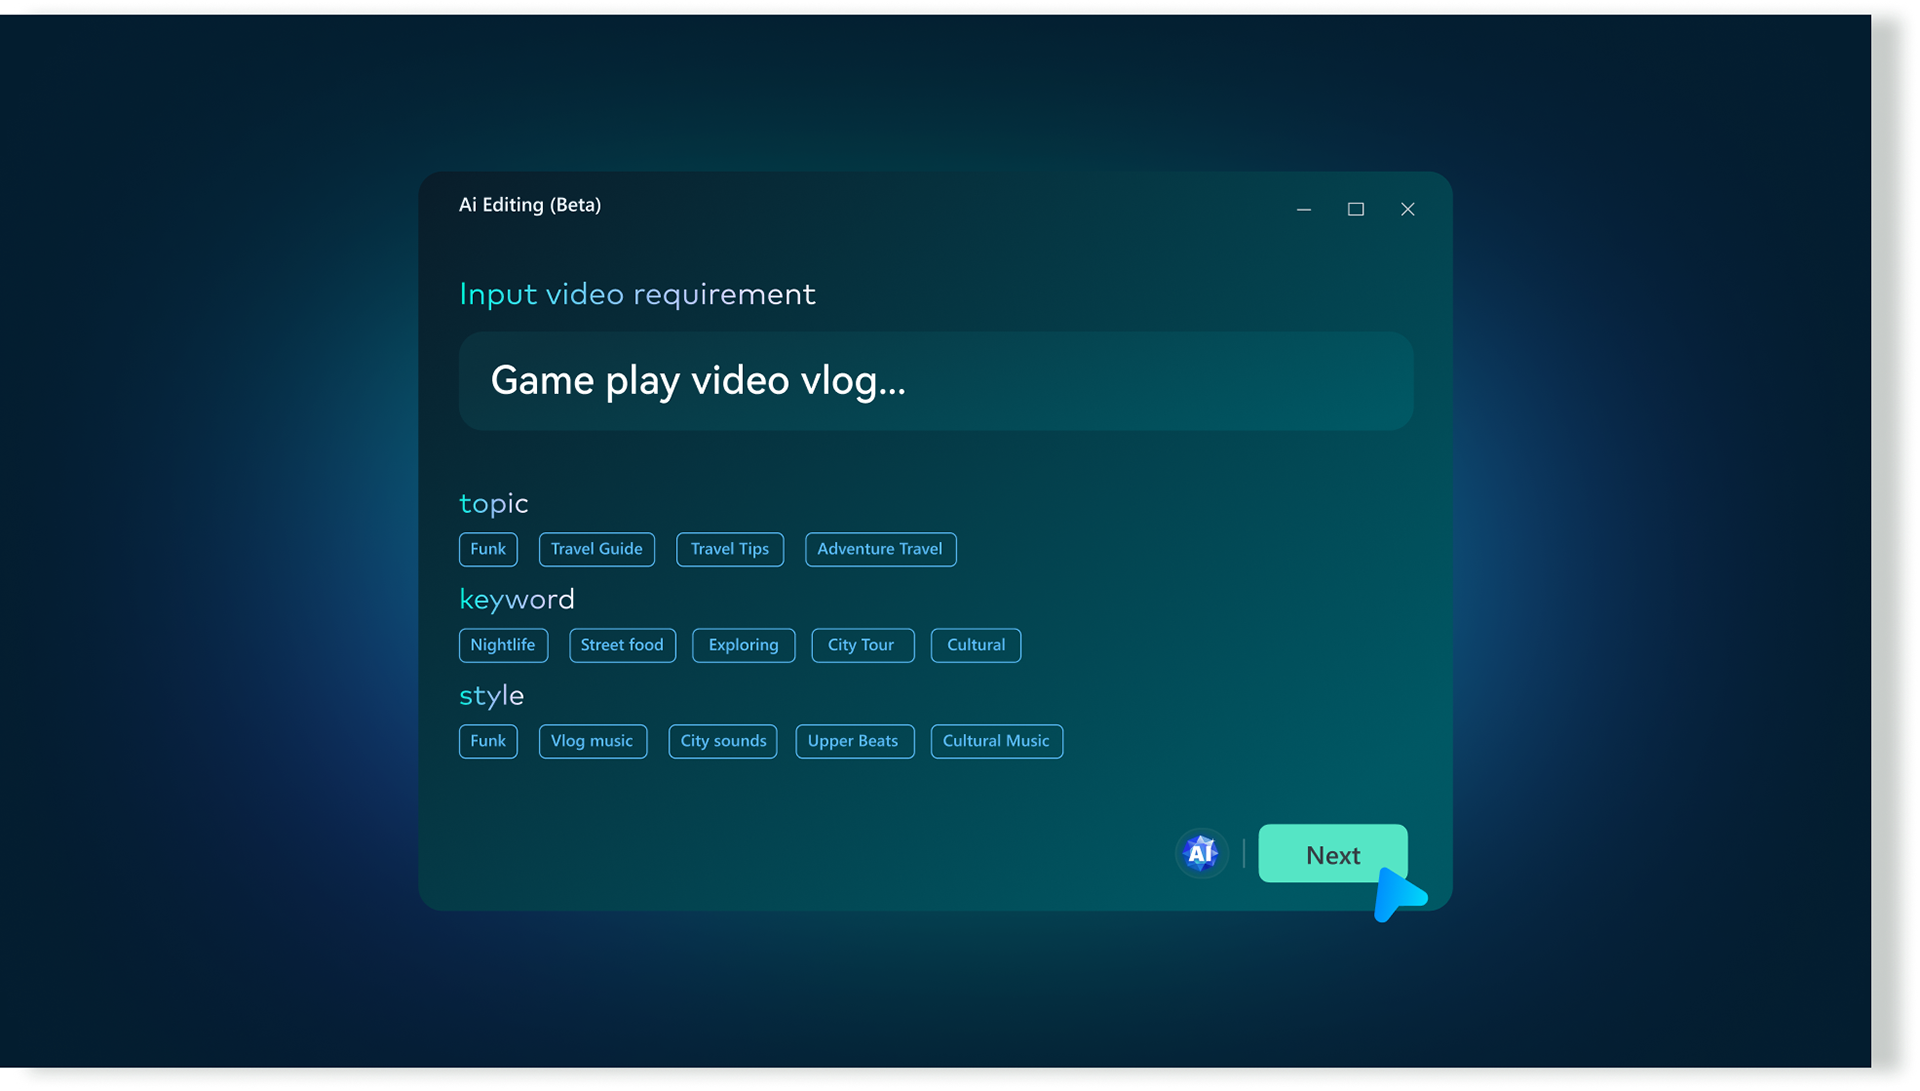Click the video requirement text field
The image size is (1920, 1091).
point(935,381)
